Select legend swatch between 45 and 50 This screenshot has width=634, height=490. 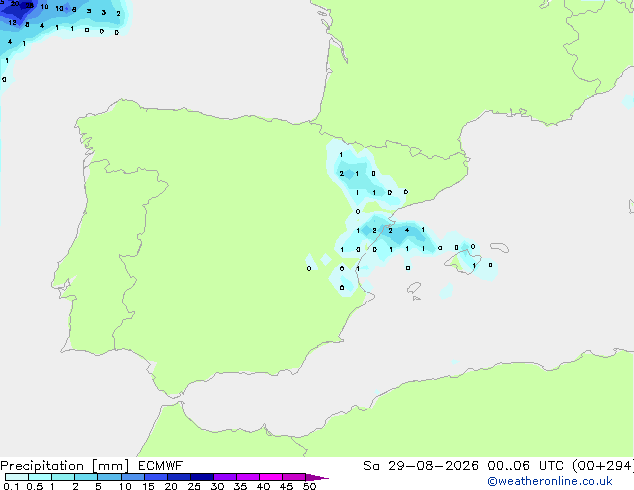(x=294, y=477)
